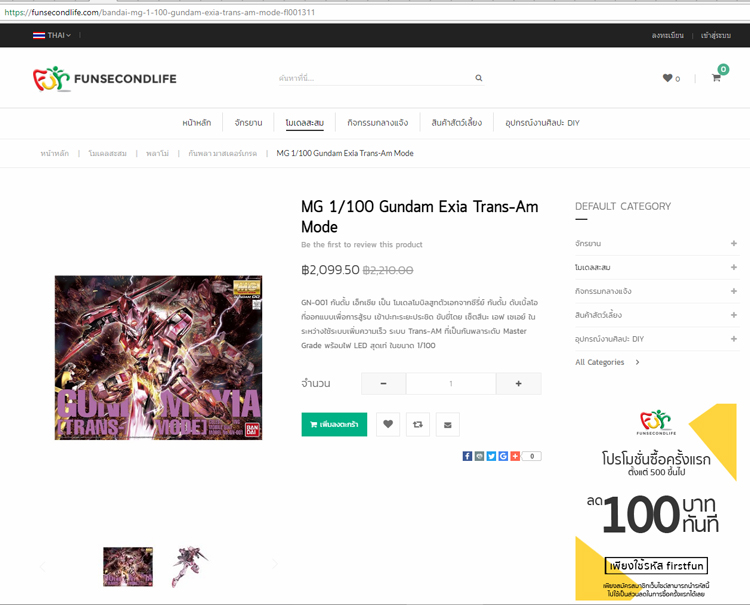Increase quantity with plus button
Viewport: 750px width, 605px height.
click(x=518, y=384)
